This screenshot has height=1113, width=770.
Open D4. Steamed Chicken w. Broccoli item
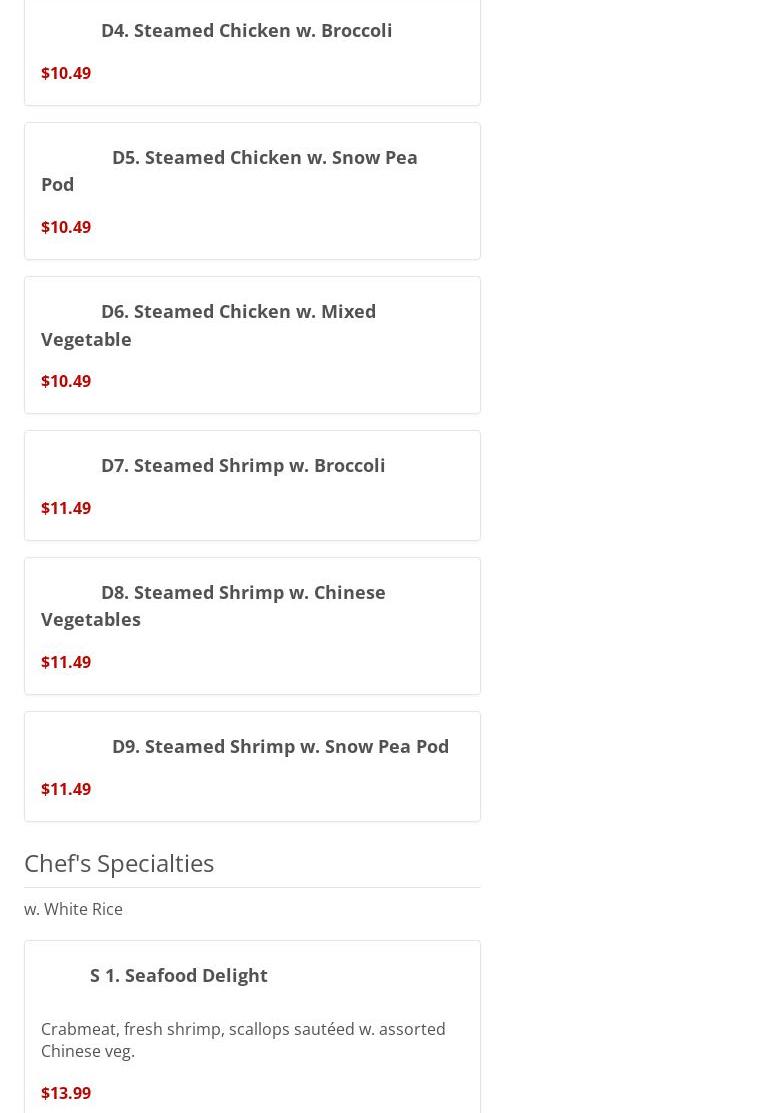tap(246, 30)
